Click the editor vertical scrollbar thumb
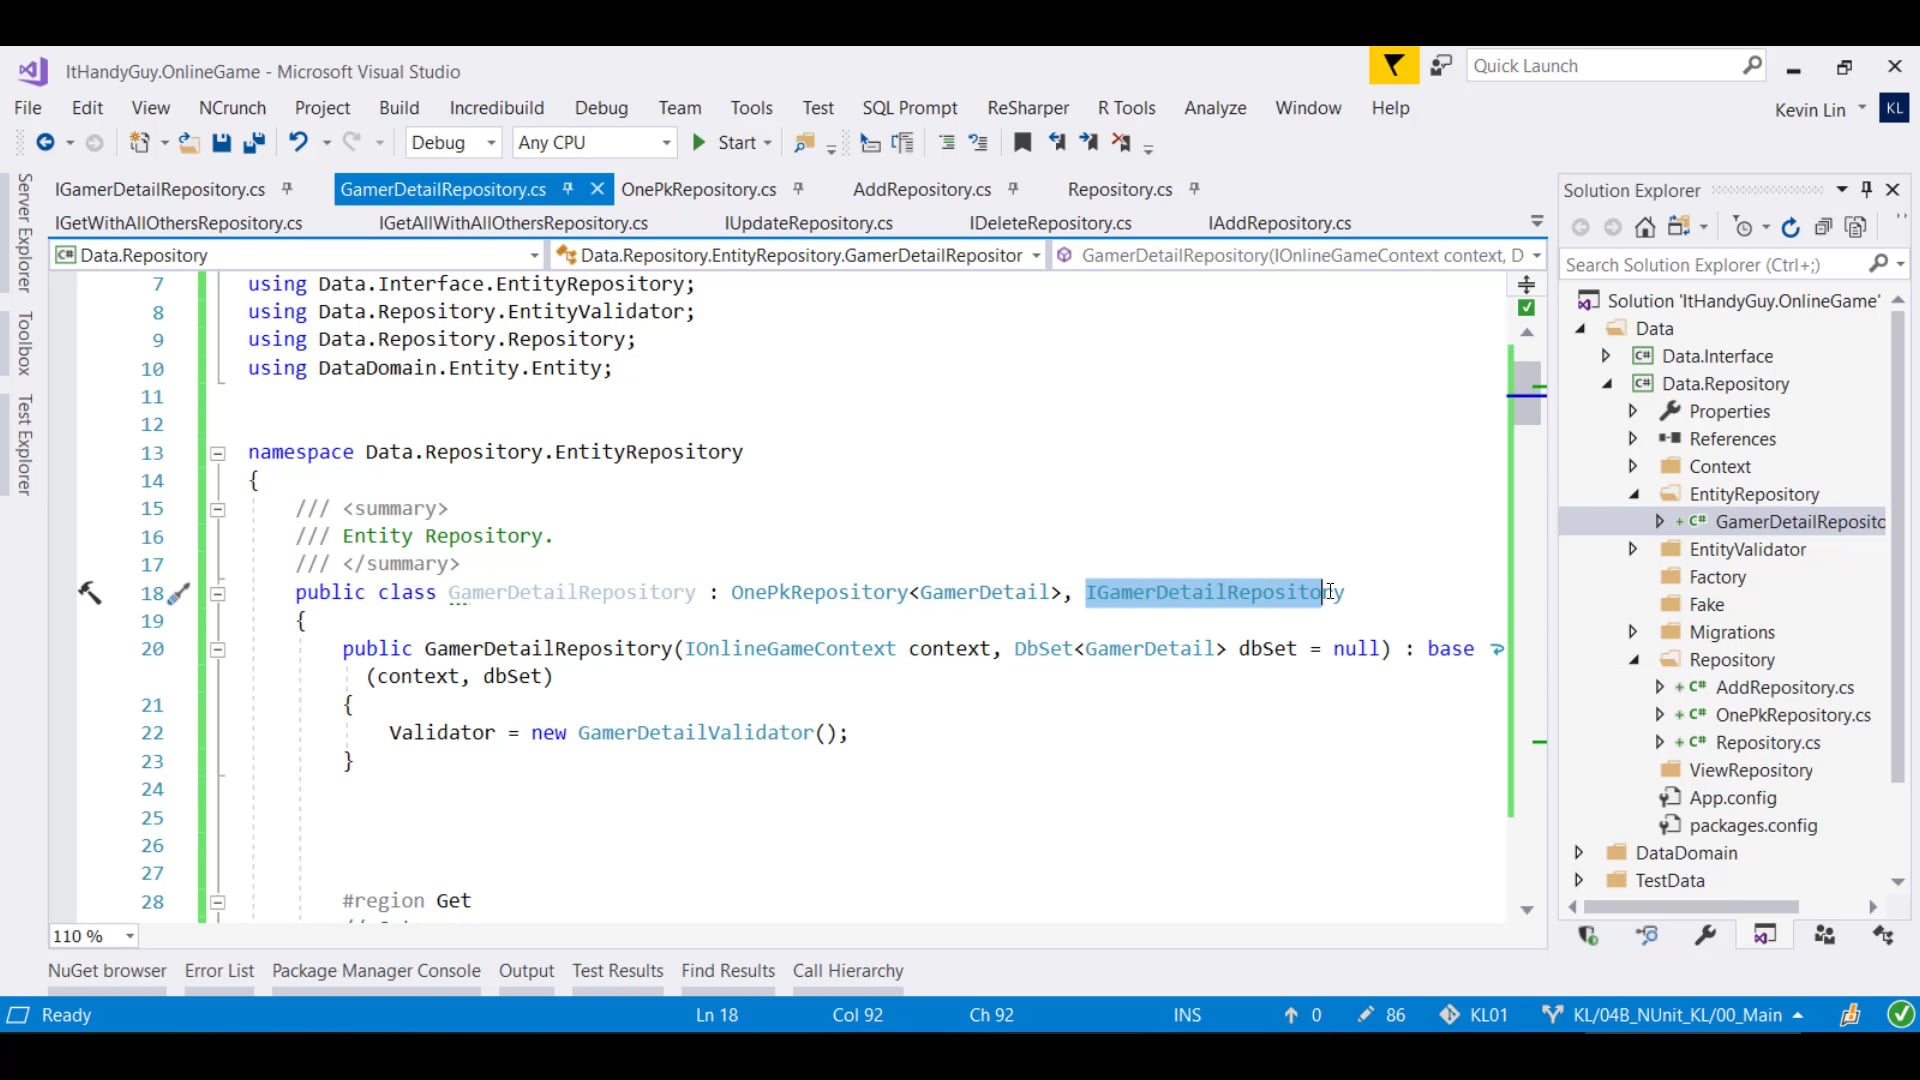 [x=1527, y=394]
